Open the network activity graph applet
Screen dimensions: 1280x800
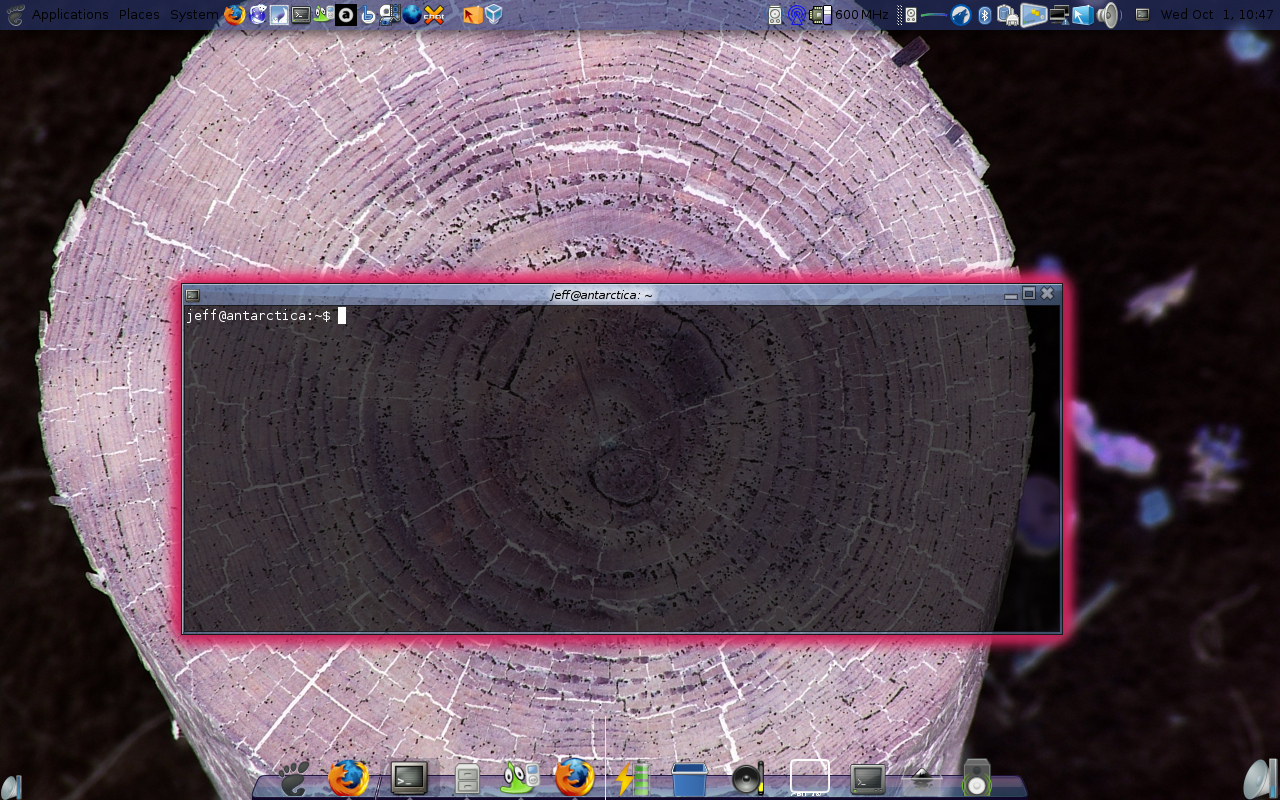pos(933,15)
